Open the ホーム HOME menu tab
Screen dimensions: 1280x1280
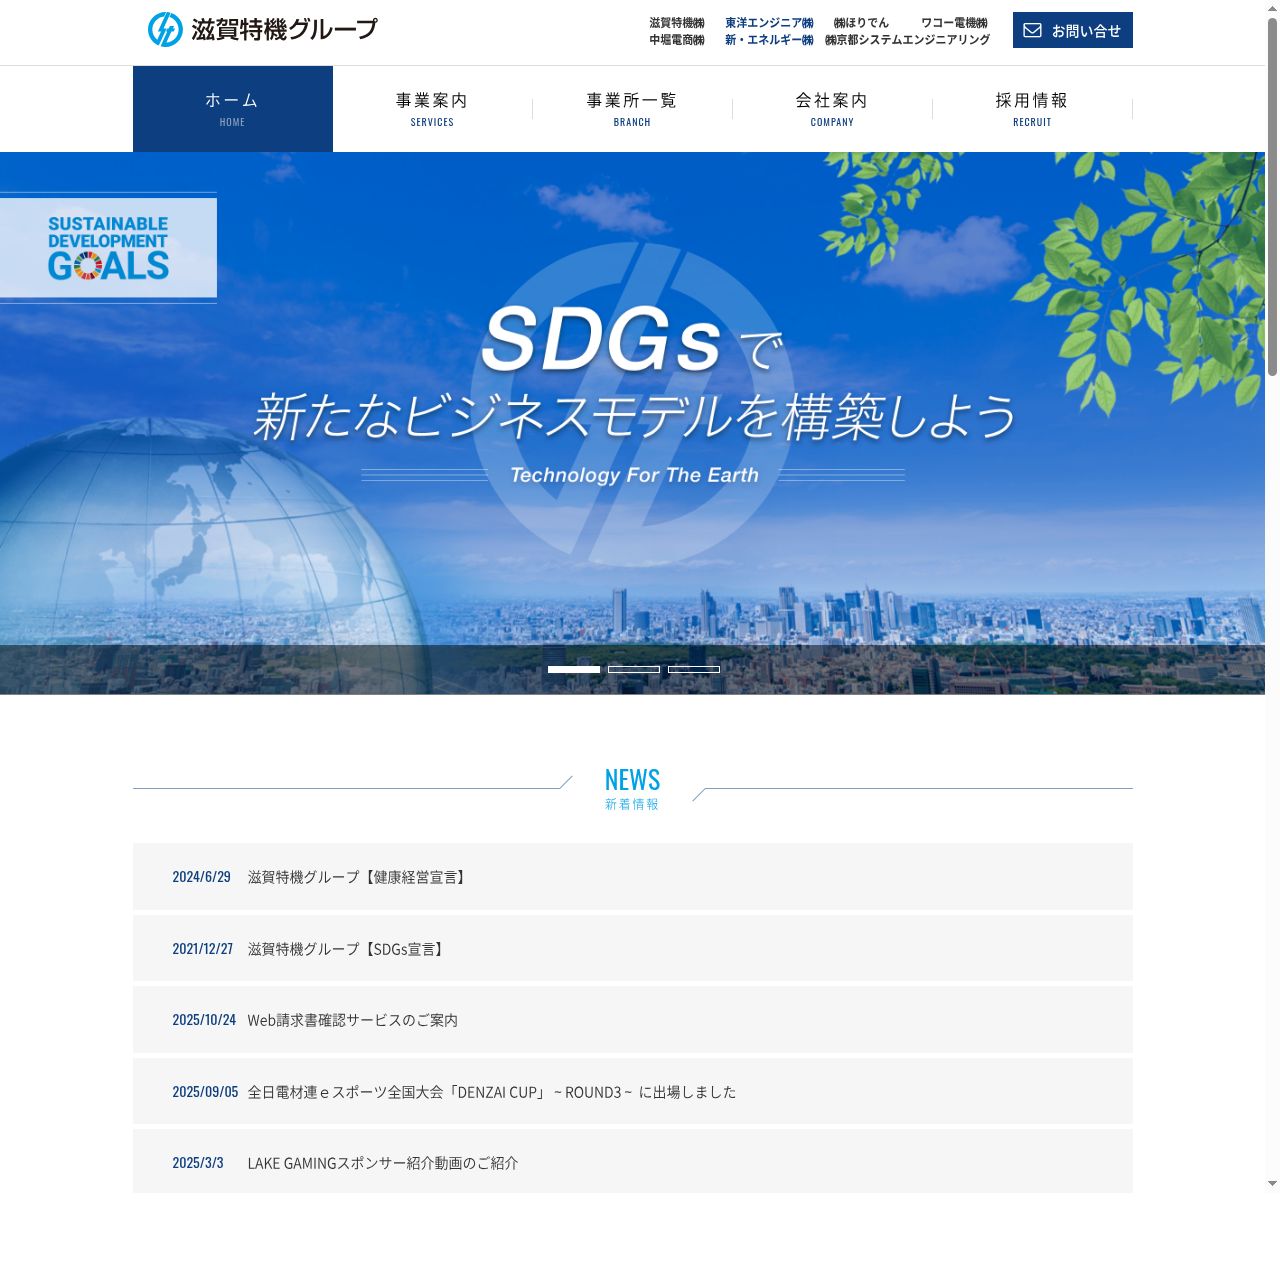[x=232, y=109]
